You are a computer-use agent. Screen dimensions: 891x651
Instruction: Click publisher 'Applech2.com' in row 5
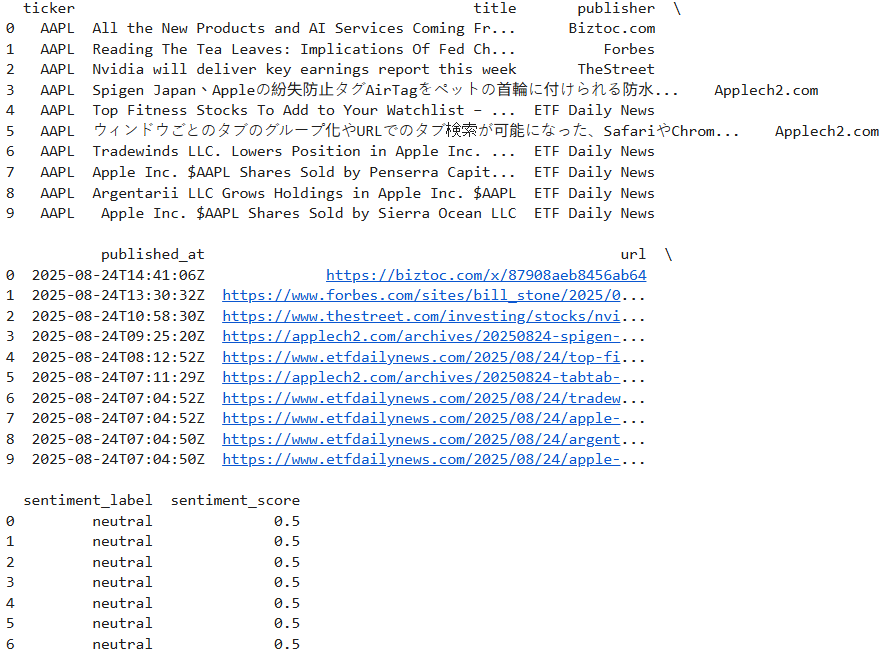827,131
